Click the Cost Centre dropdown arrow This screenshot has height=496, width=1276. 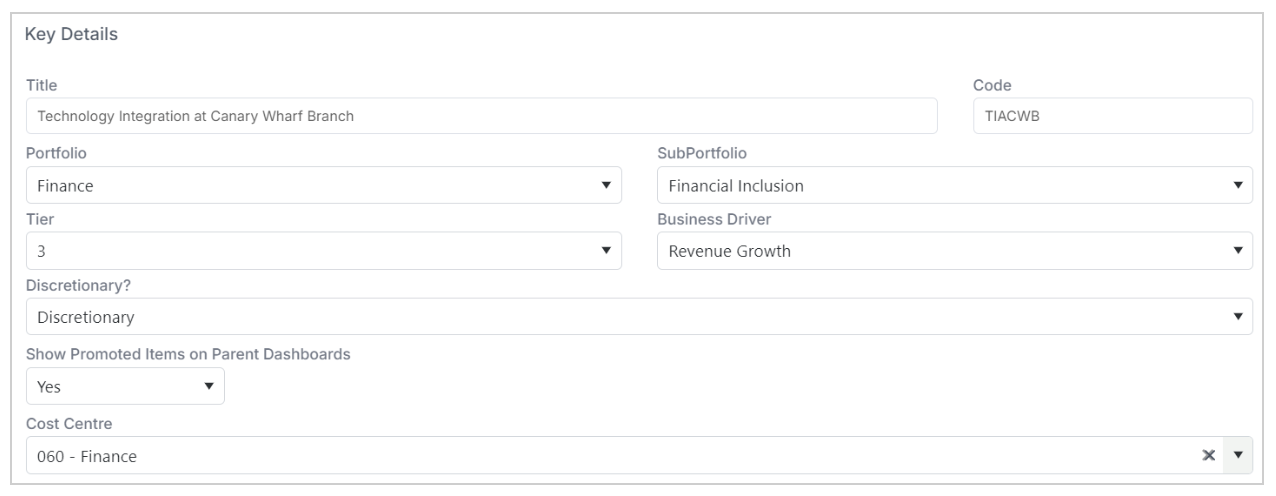[x=1238, y=455]
